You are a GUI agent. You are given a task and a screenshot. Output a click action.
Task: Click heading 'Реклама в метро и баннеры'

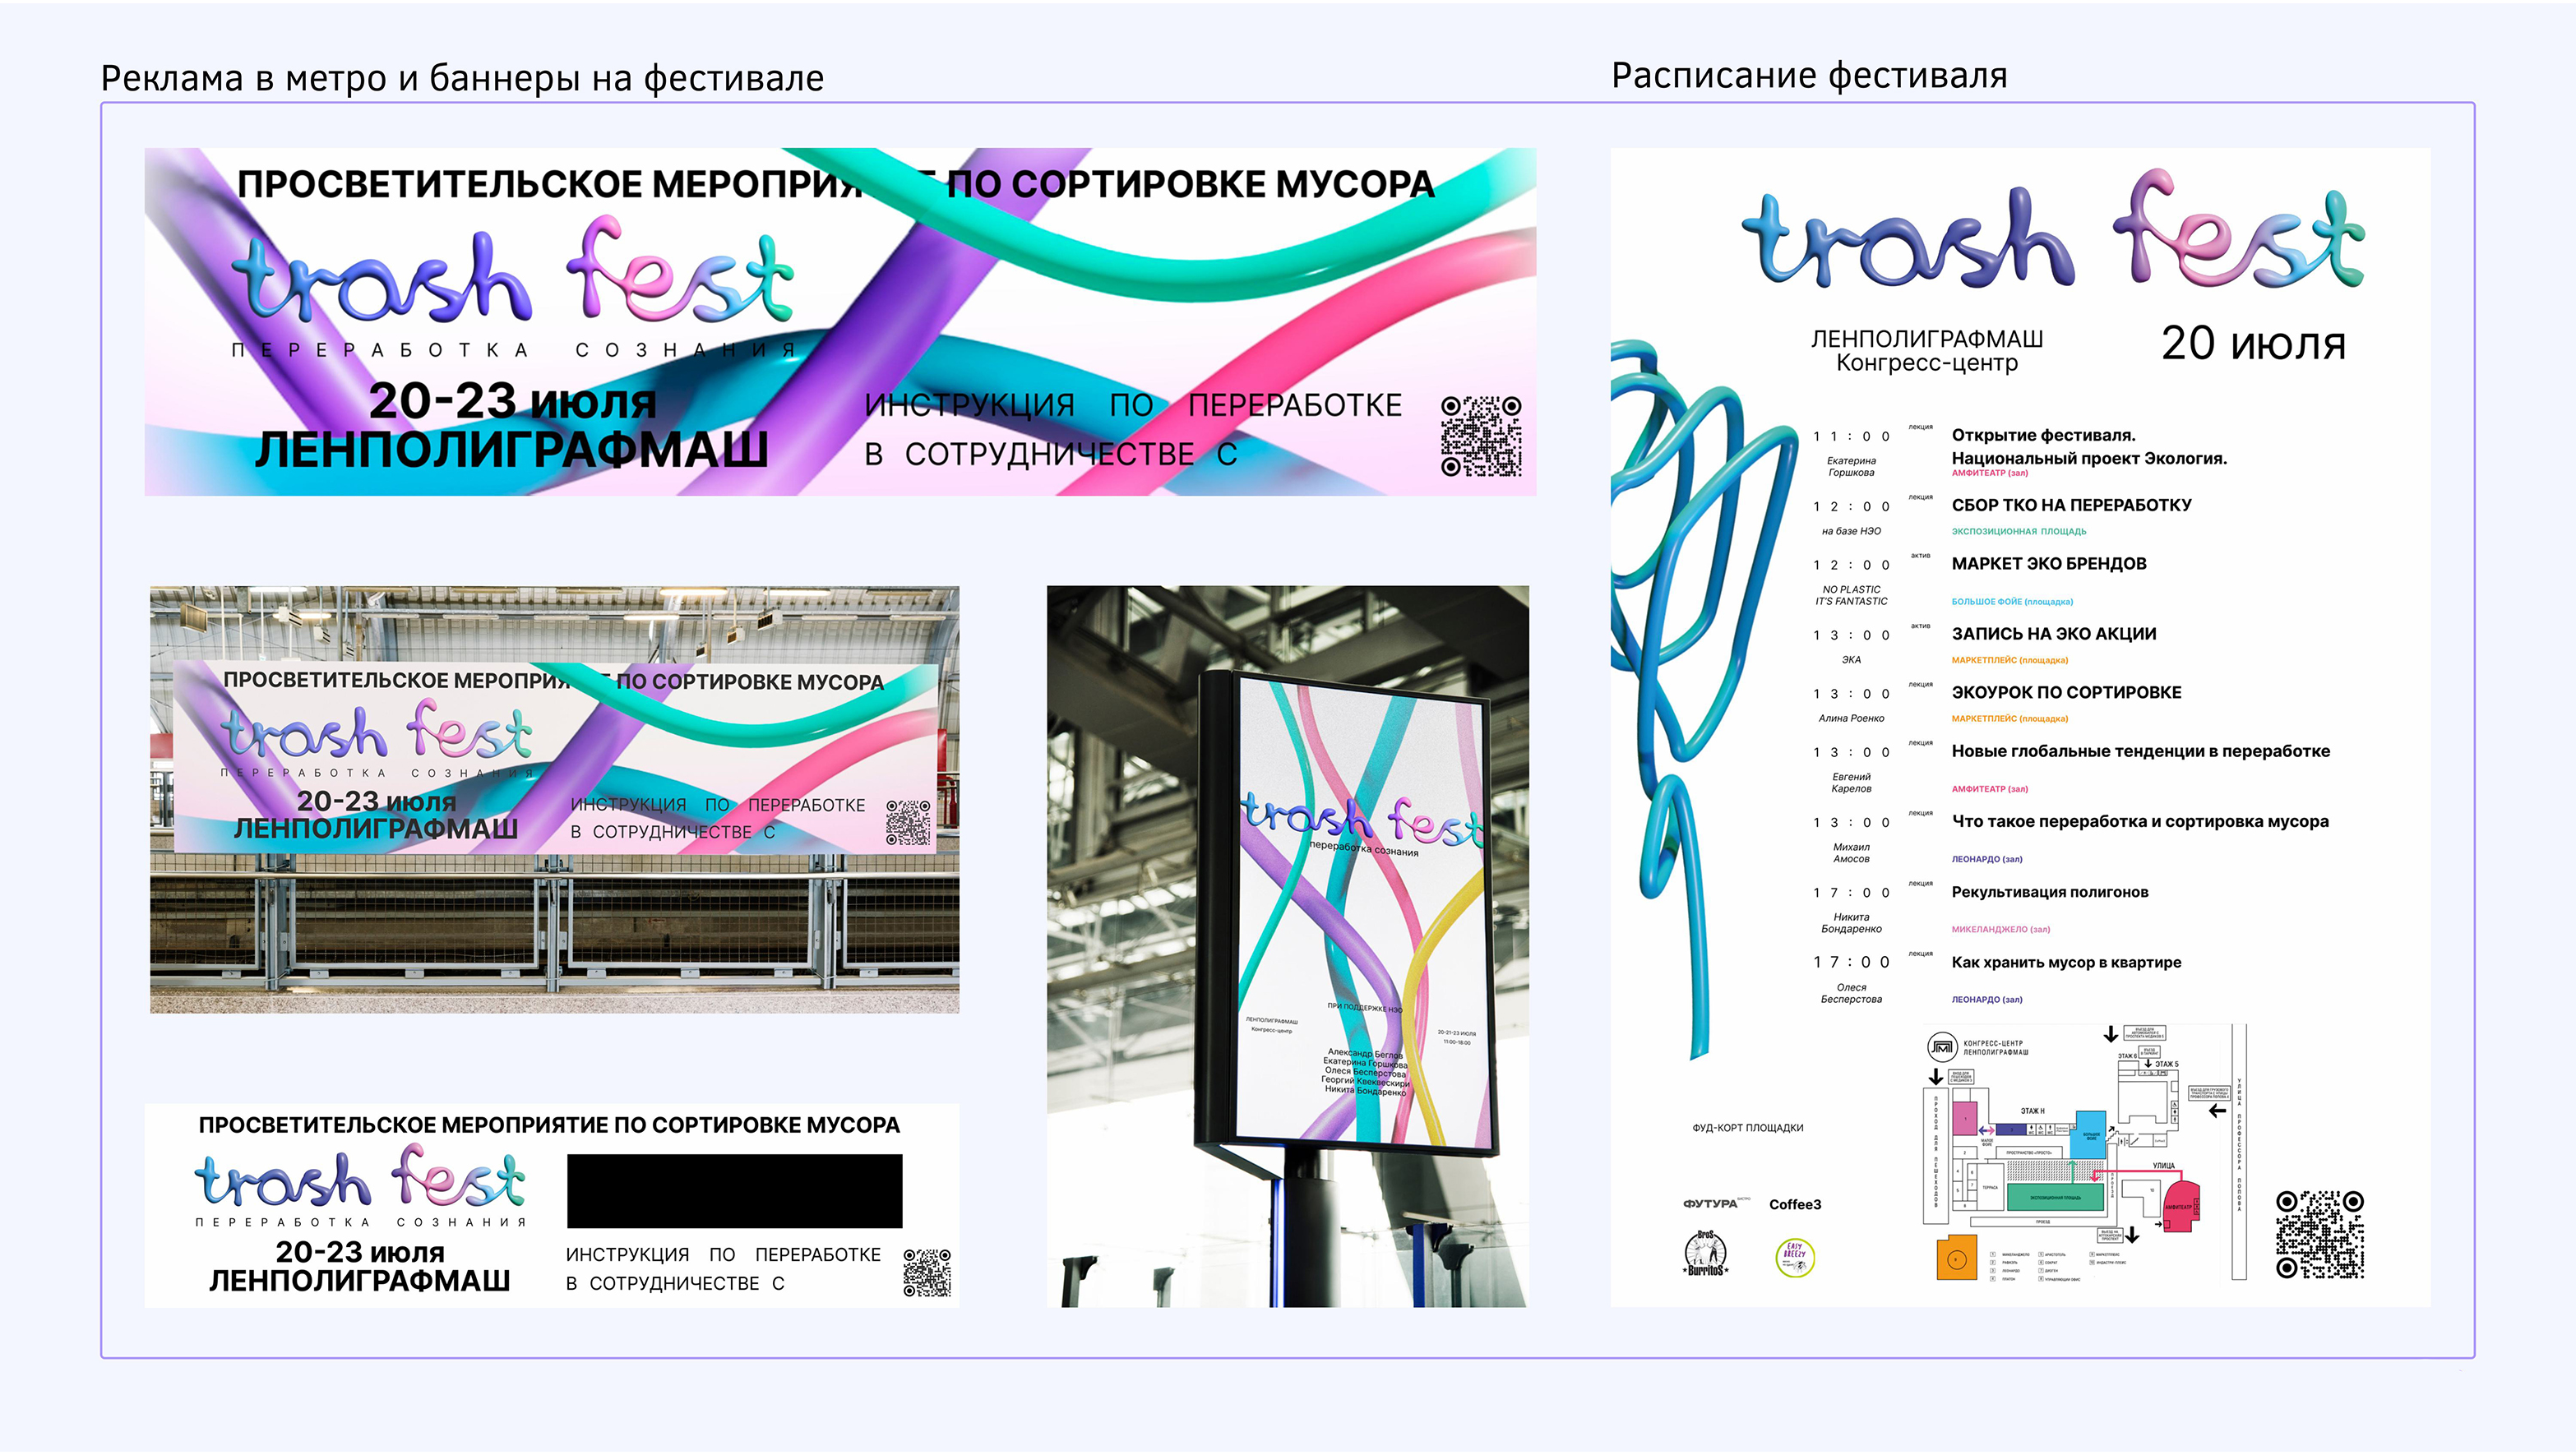click(x=462, y=78)
